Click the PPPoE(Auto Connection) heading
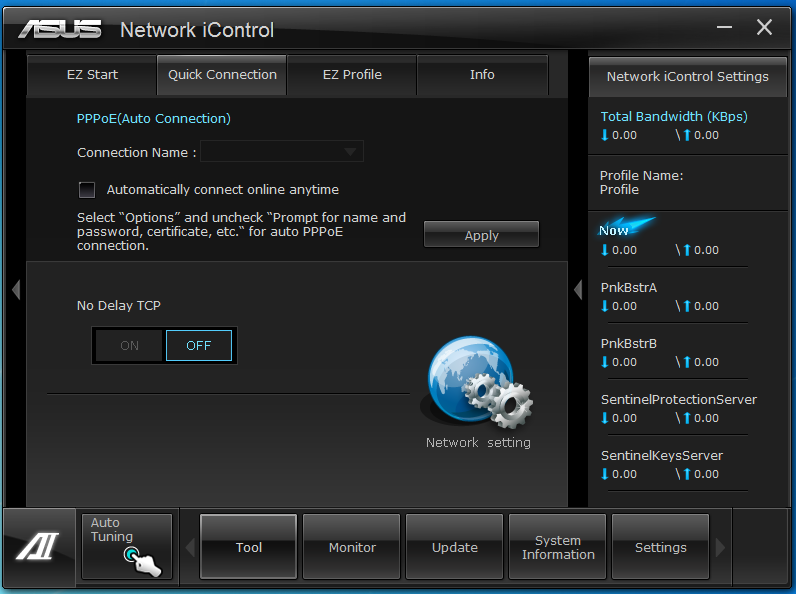The height and width of the screenshot is (594, 796). point(153,119)
